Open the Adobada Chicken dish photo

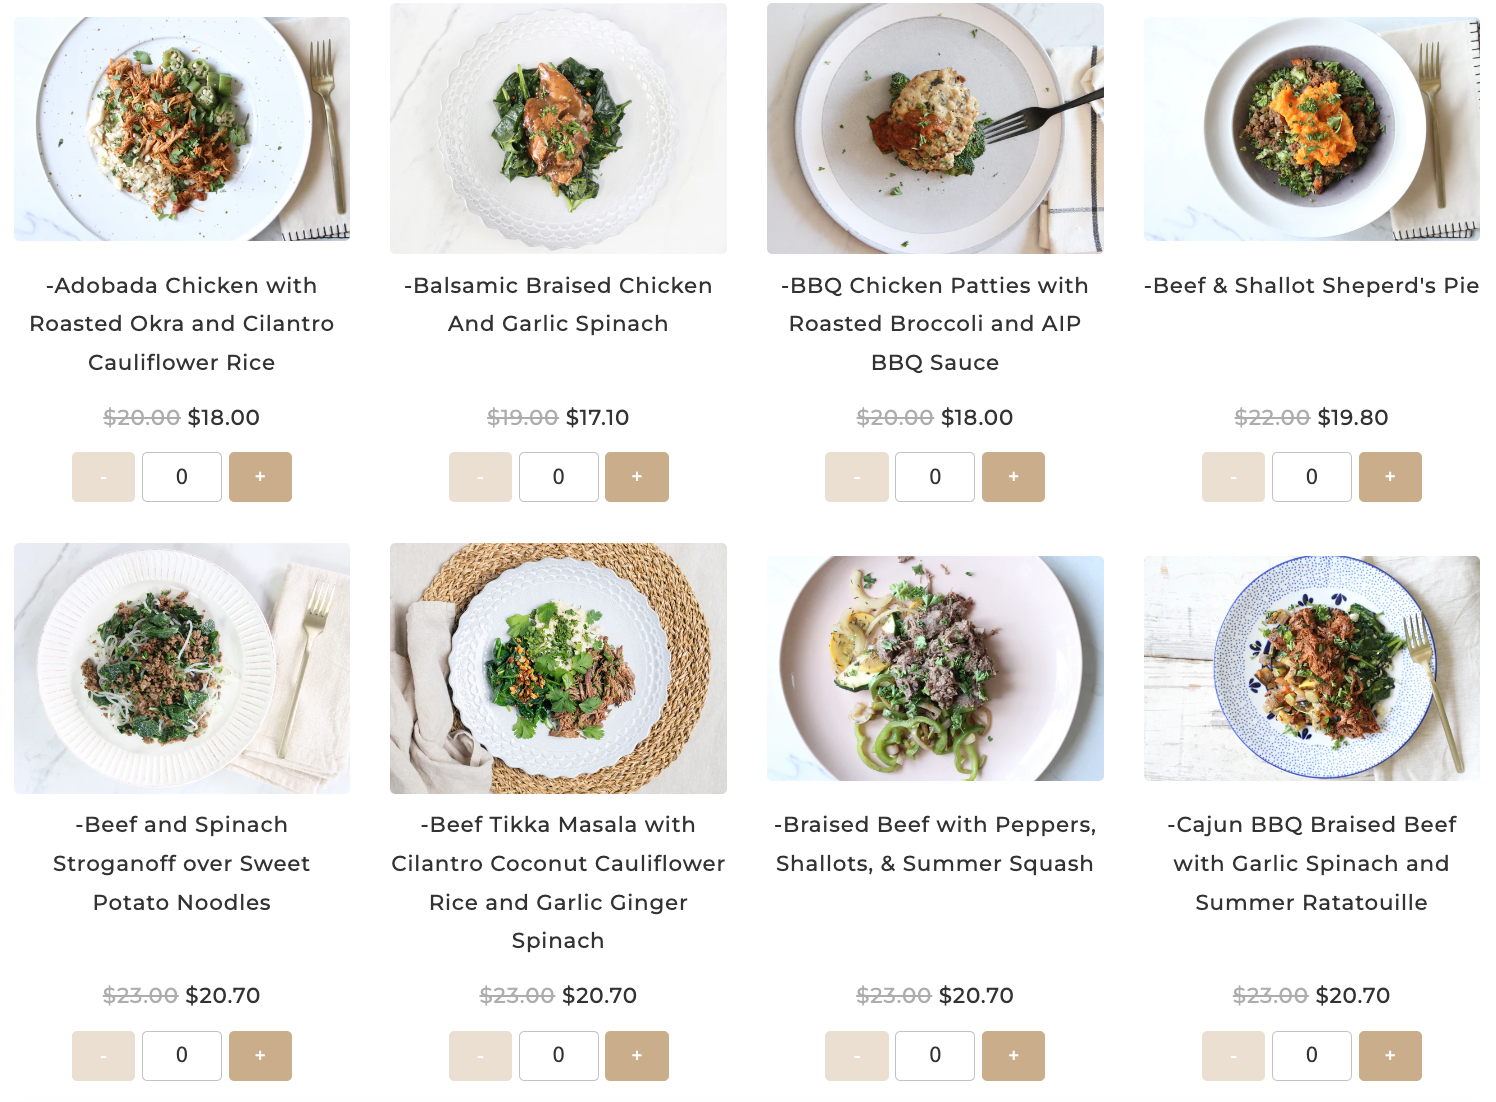pos(182,129)
